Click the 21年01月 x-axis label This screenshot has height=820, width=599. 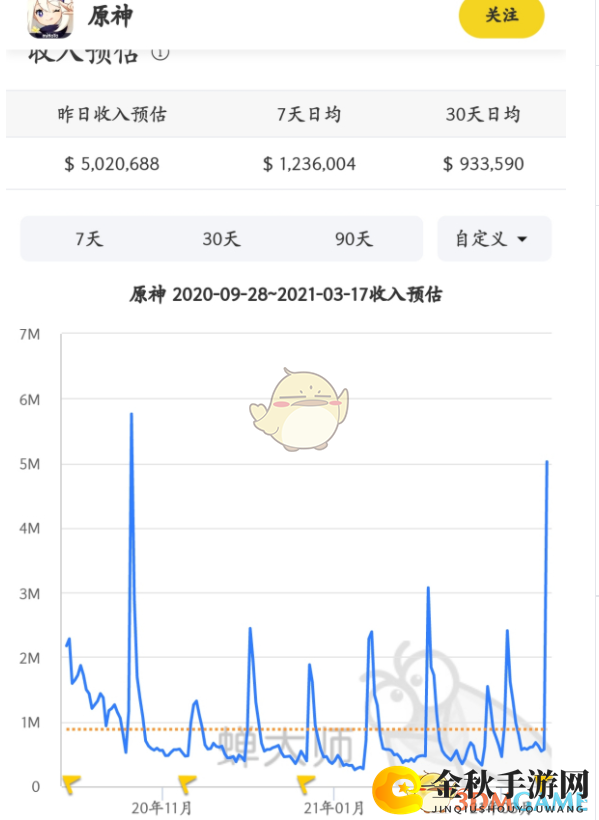(334, 808)
